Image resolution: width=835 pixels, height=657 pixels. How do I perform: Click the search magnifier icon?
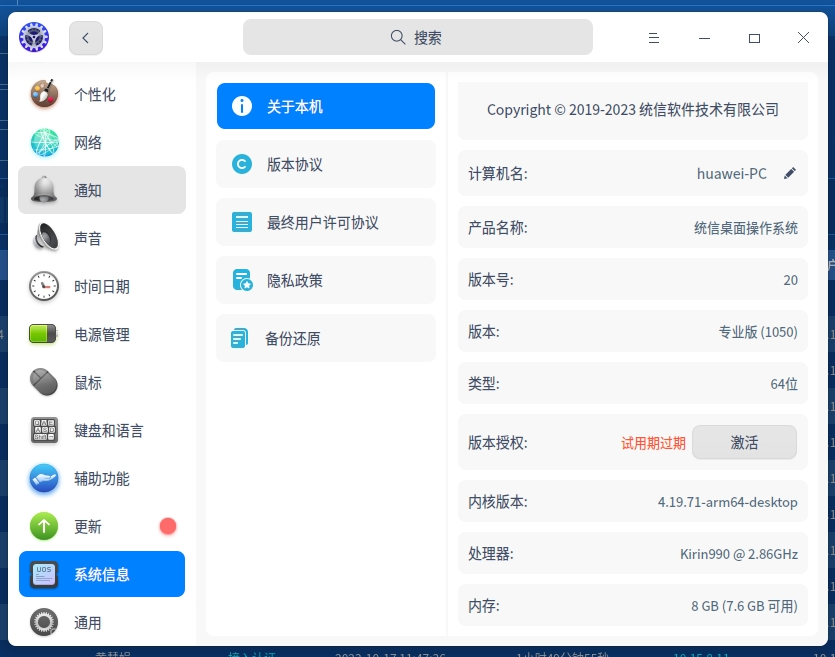[x=398, y=37]
